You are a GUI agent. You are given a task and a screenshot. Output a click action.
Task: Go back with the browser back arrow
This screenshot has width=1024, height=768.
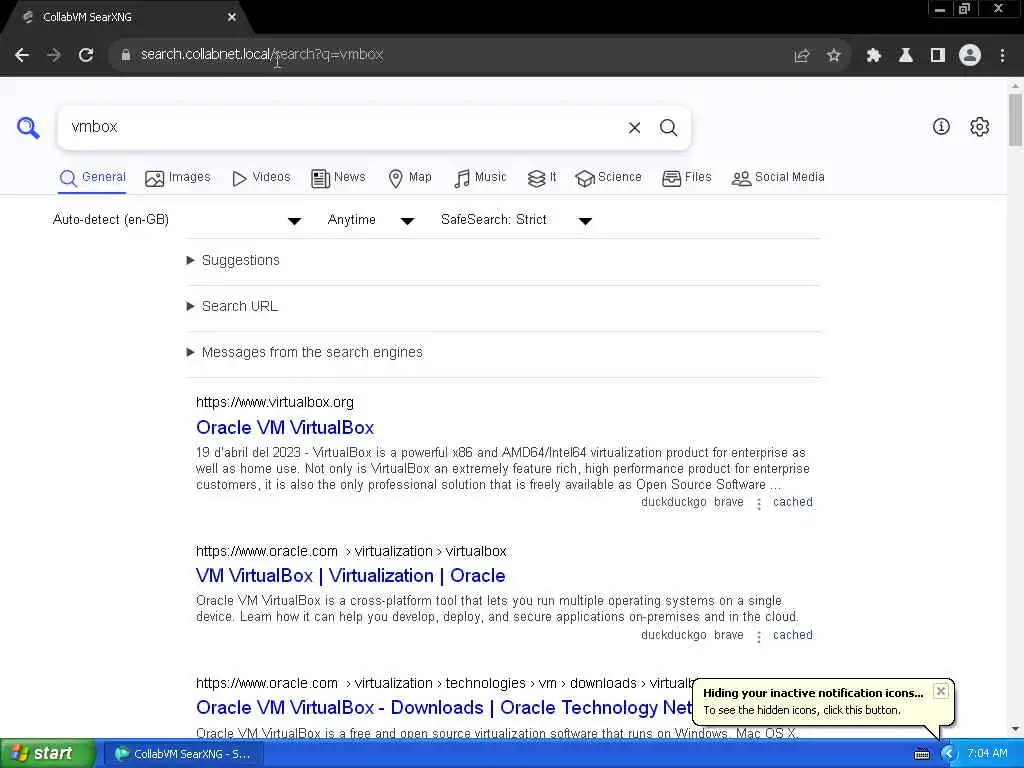[22, 55]
